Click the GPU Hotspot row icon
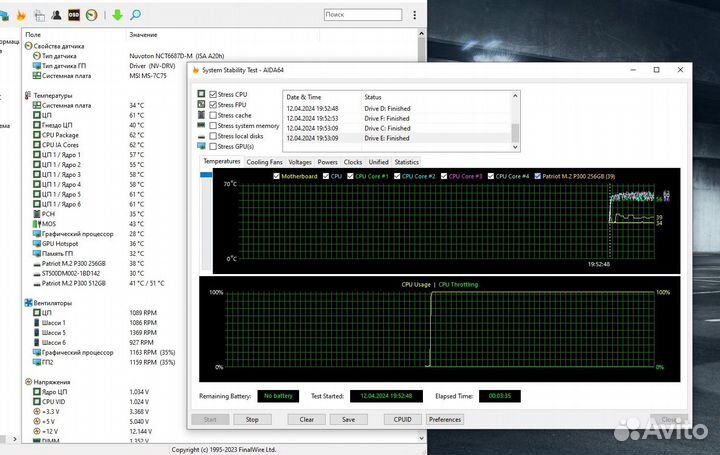The image size is (720, 455). coord(37,243)
